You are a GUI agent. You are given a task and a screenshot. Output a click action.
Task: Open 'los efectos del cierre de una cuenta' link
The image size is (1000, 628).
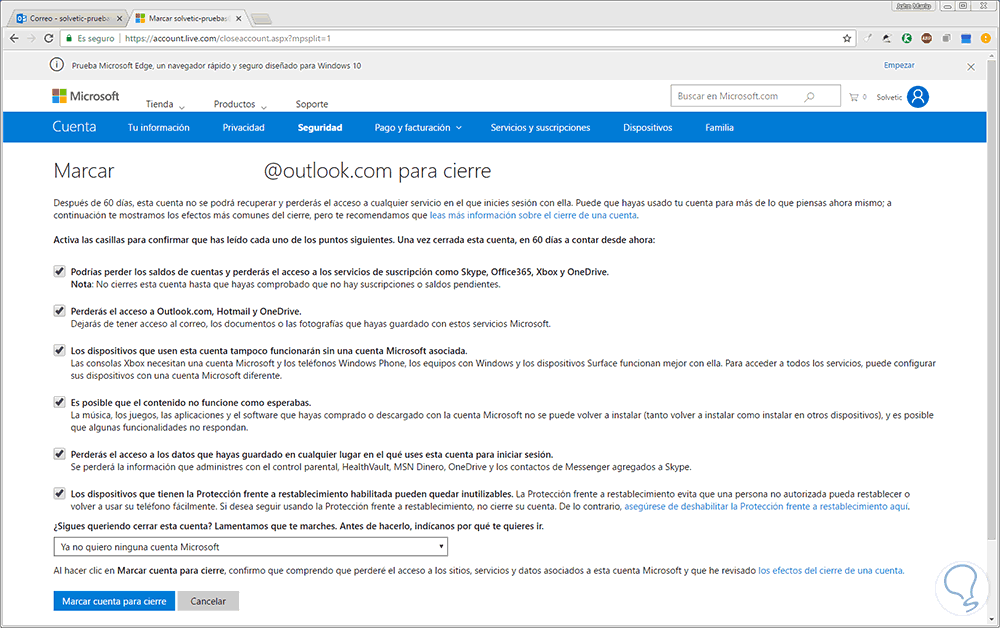click(x=830, y=571)
